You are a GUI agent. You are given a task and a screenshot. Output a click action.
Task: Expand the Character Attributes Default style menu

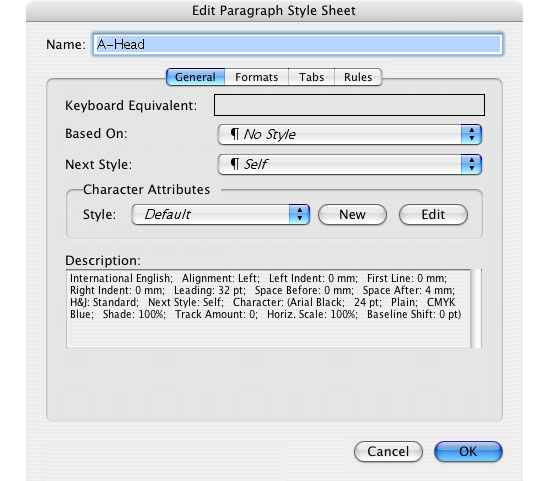point(221,214)
